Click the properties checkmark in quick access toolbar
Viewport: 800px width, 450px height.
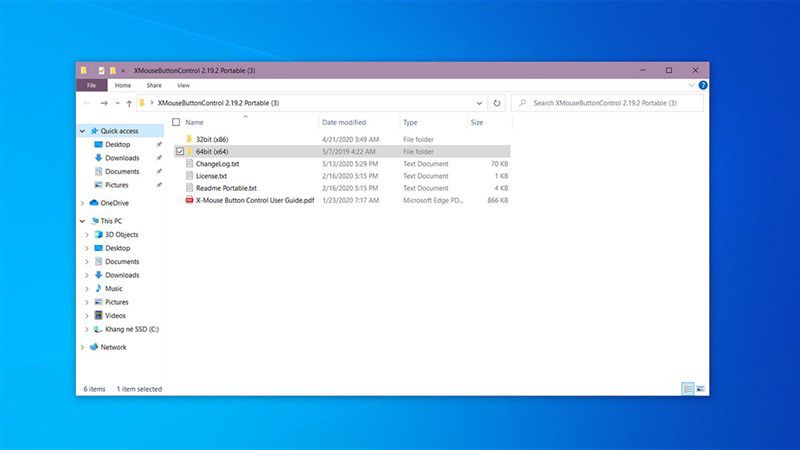pyautogui.click(x=101, y=70)
